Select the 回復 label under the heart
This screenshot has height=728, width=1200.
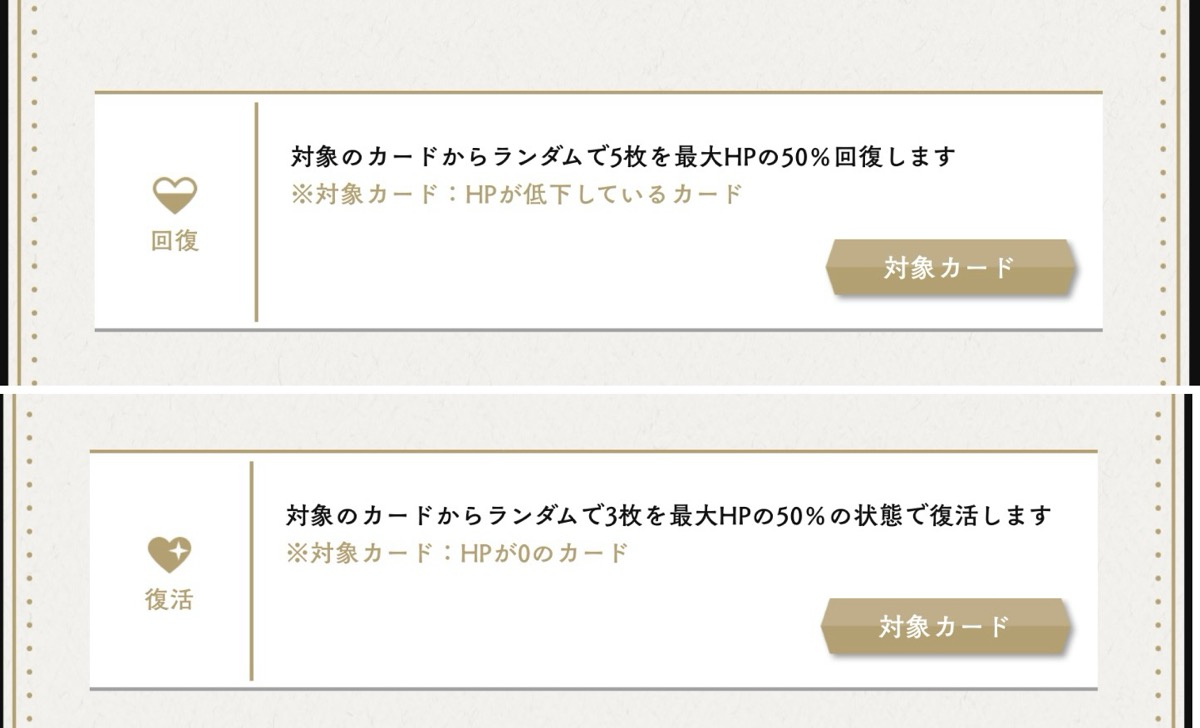[x=174, y=241]
